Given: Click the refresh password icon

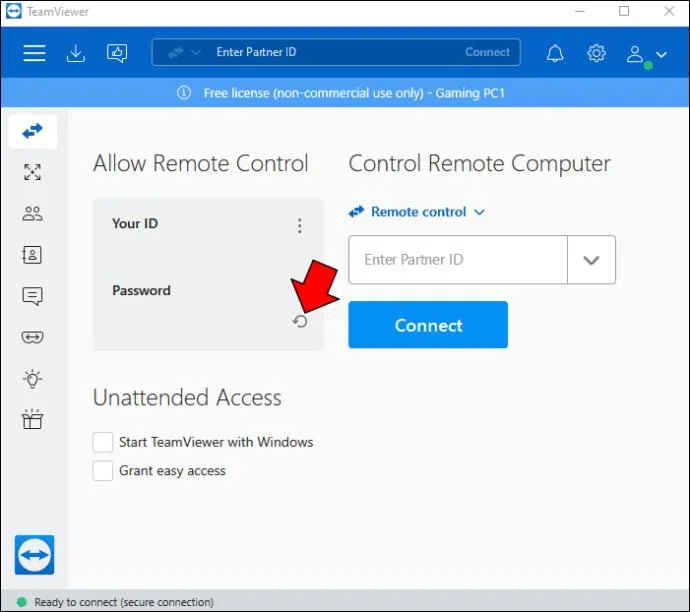Looking at the screenshot, I should click(x=300, y=322).
